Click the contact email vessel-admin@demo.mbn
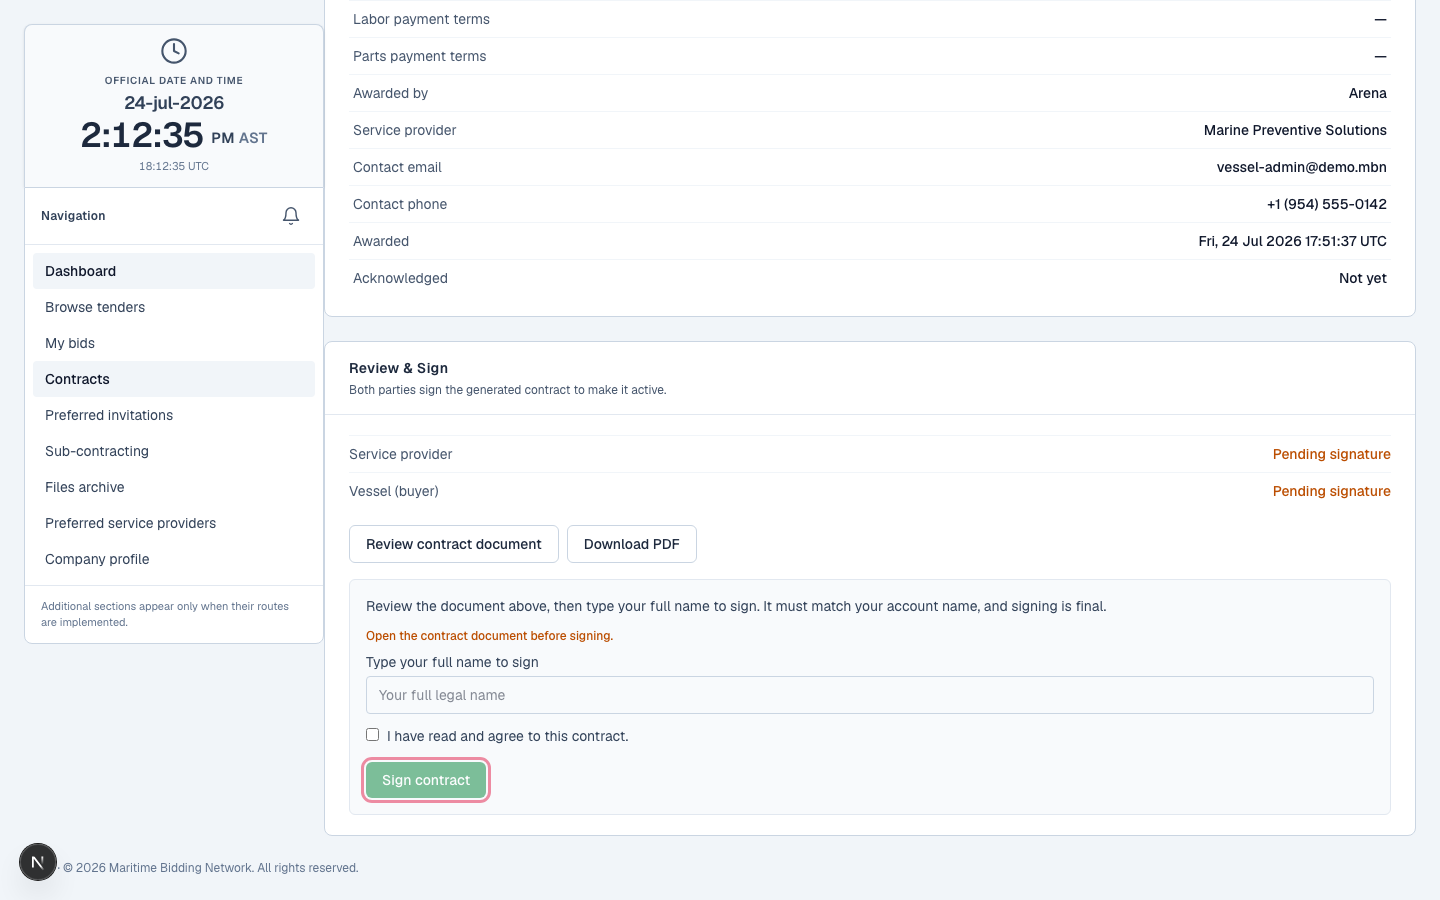 (1302, 167)
